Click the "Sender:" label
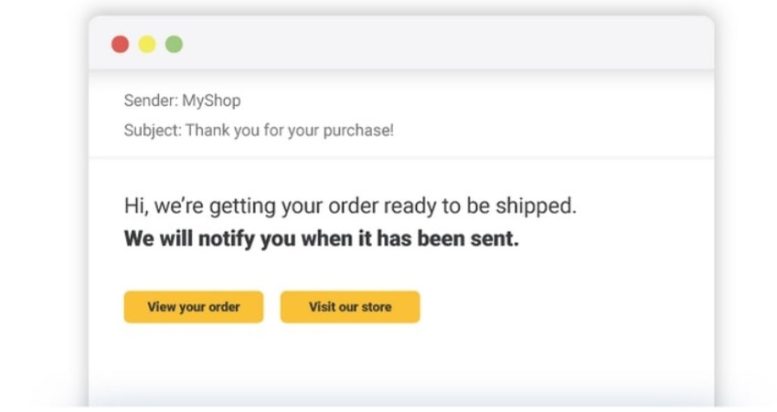The height and width of the screenshot is (412, 777). pos(151,101)
